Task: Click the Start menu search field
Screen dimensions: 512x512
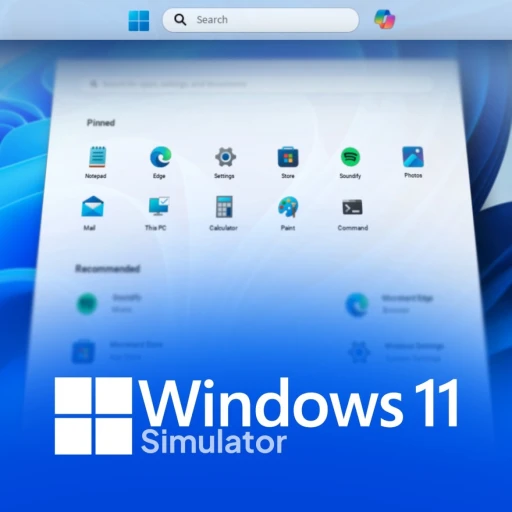Action: click(257, 83)
